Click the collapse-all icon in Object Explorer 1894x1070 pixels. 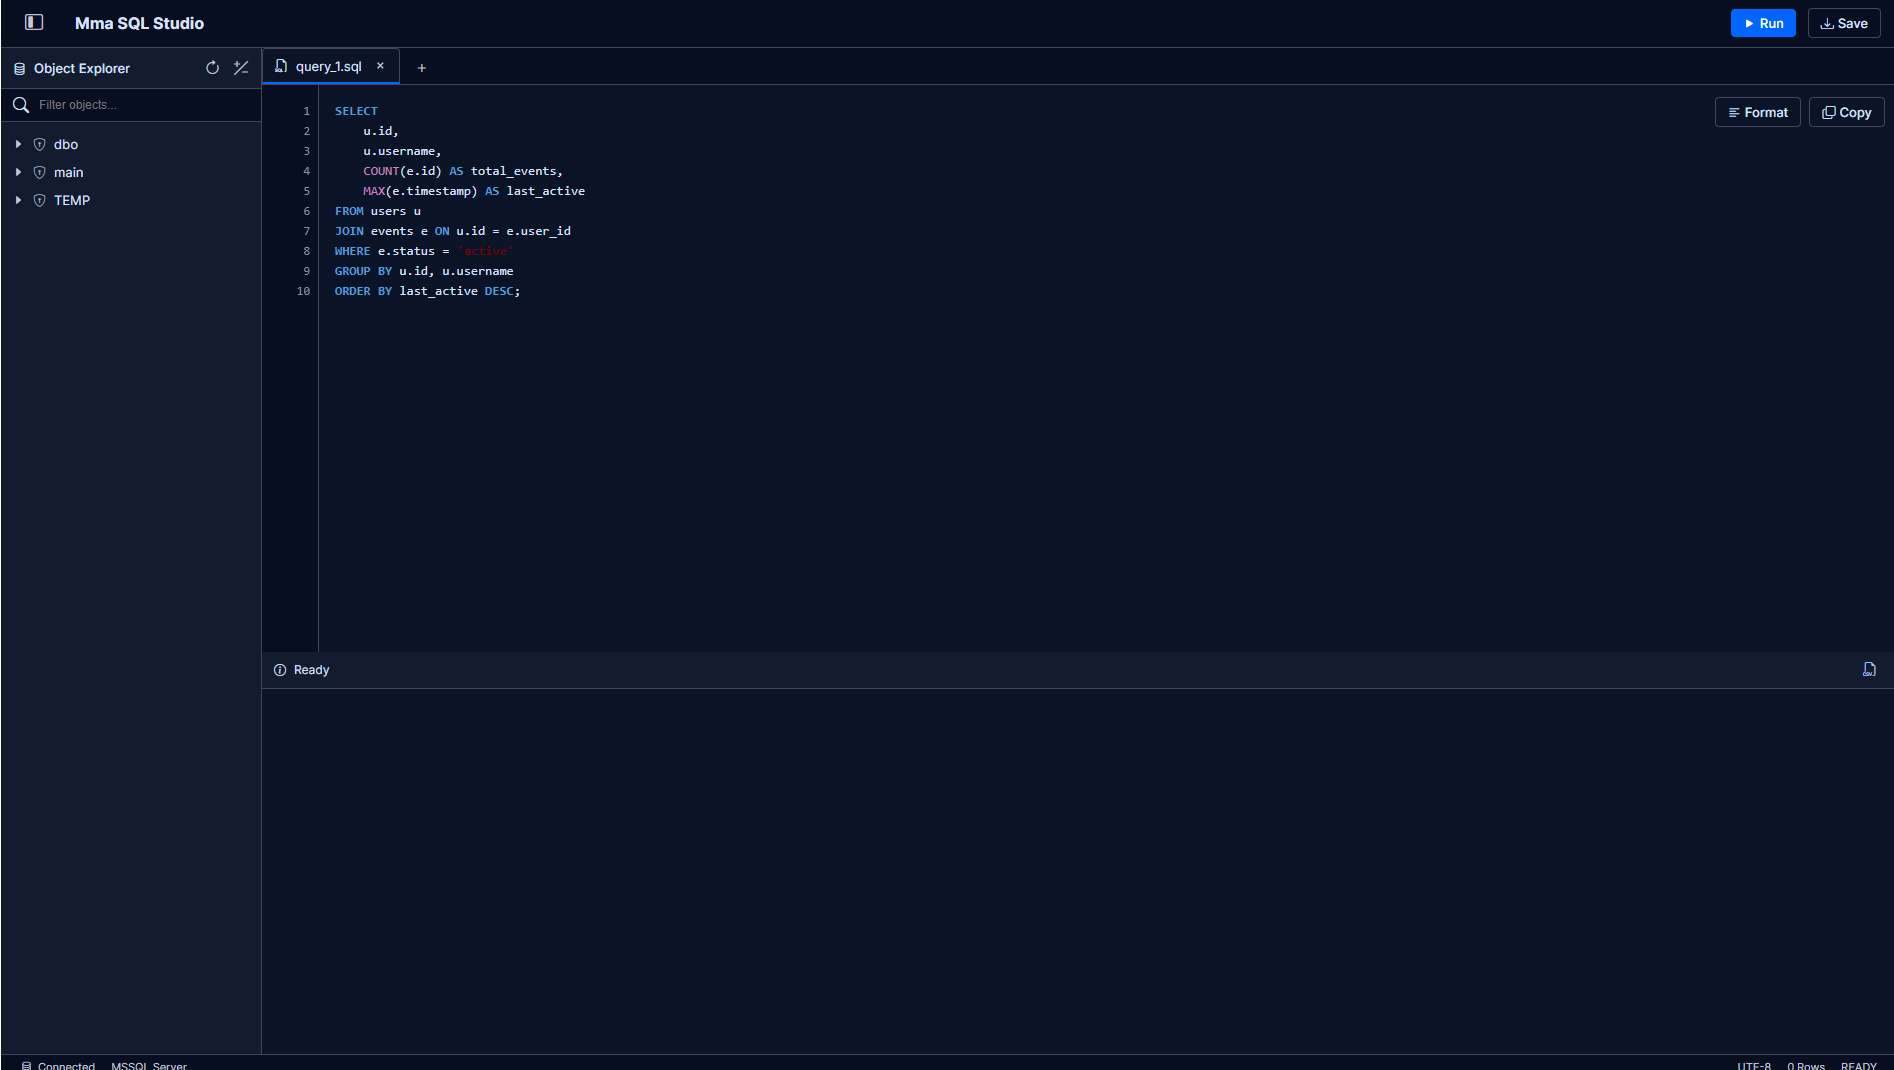pos(241,68)
